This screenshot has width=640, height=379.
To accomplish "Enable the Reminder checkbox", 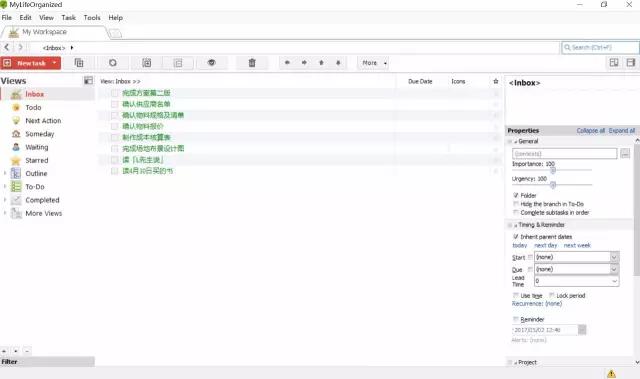I will pyautogui.click(x=516, y=319).
